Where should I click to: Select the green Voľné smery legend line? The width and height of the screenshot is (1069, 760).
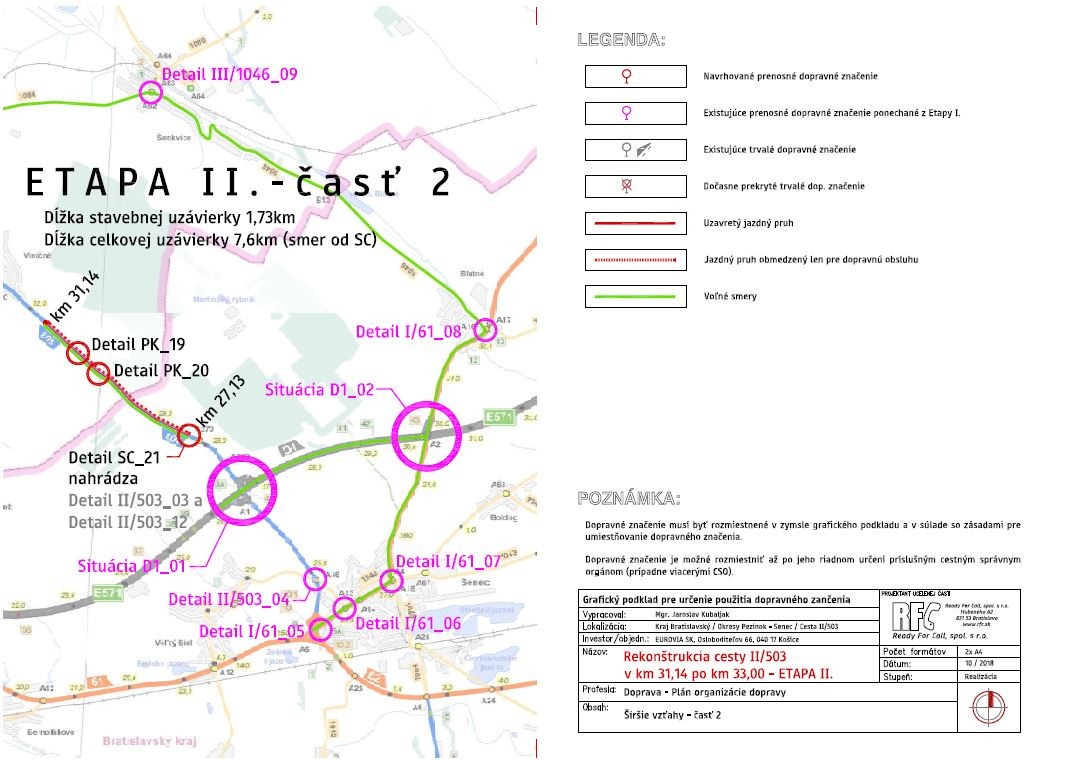[636, 296]
